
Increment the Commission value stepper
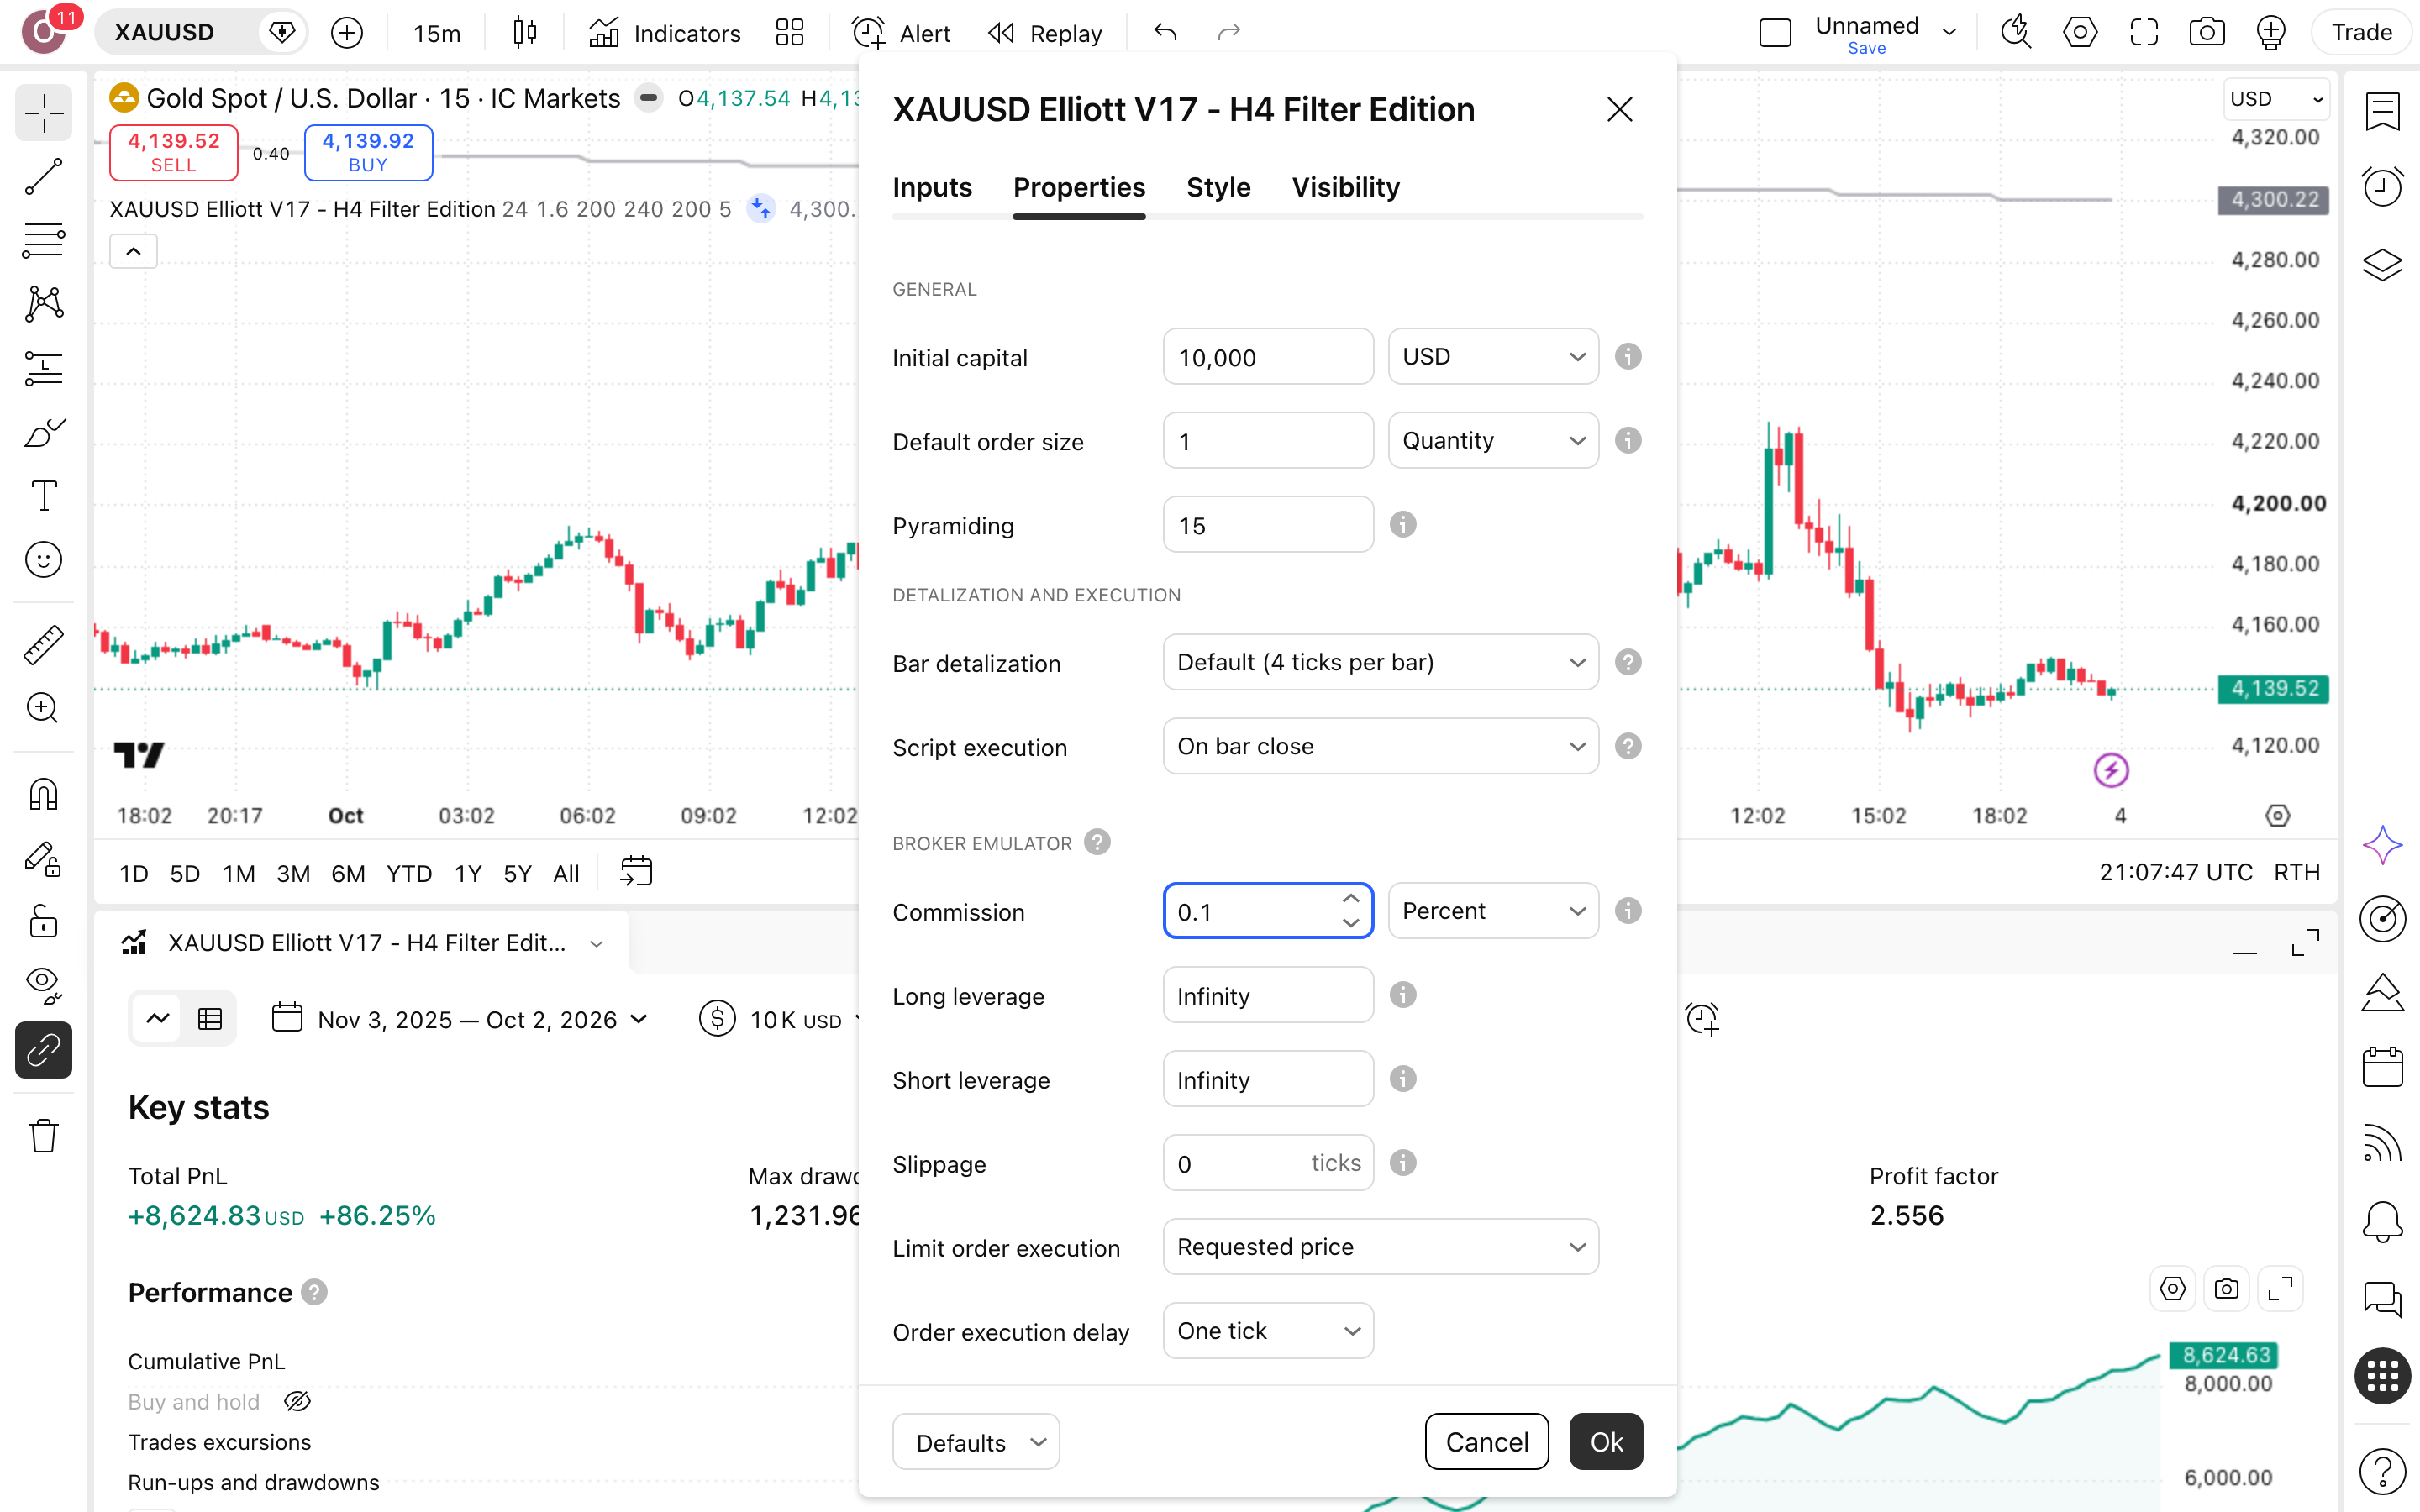[1351, 898]
